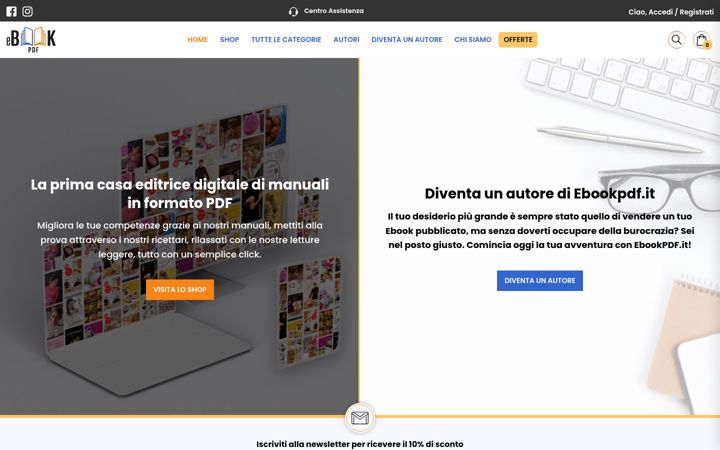
Task: Open the shopping bag cart
Action: [701, 40]
